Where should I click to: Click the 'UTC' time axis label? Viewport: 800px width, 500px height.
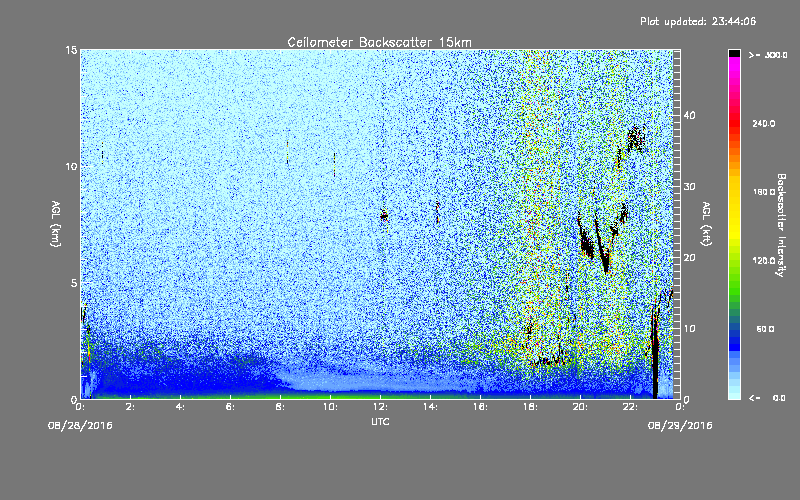pos(380,421)
